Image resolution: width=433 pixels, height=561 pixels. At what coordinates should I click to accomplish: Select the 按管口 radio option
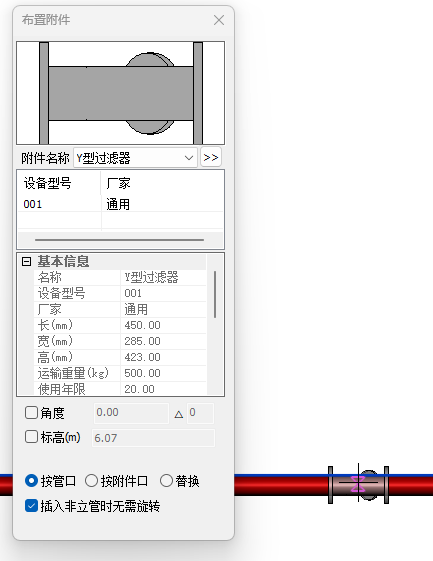[x=31, y=480]
